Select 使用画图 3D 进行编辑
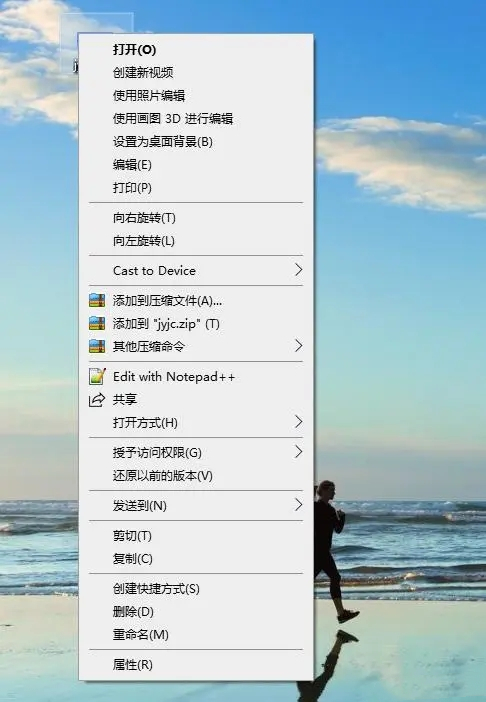 click(x=173, y=119)
